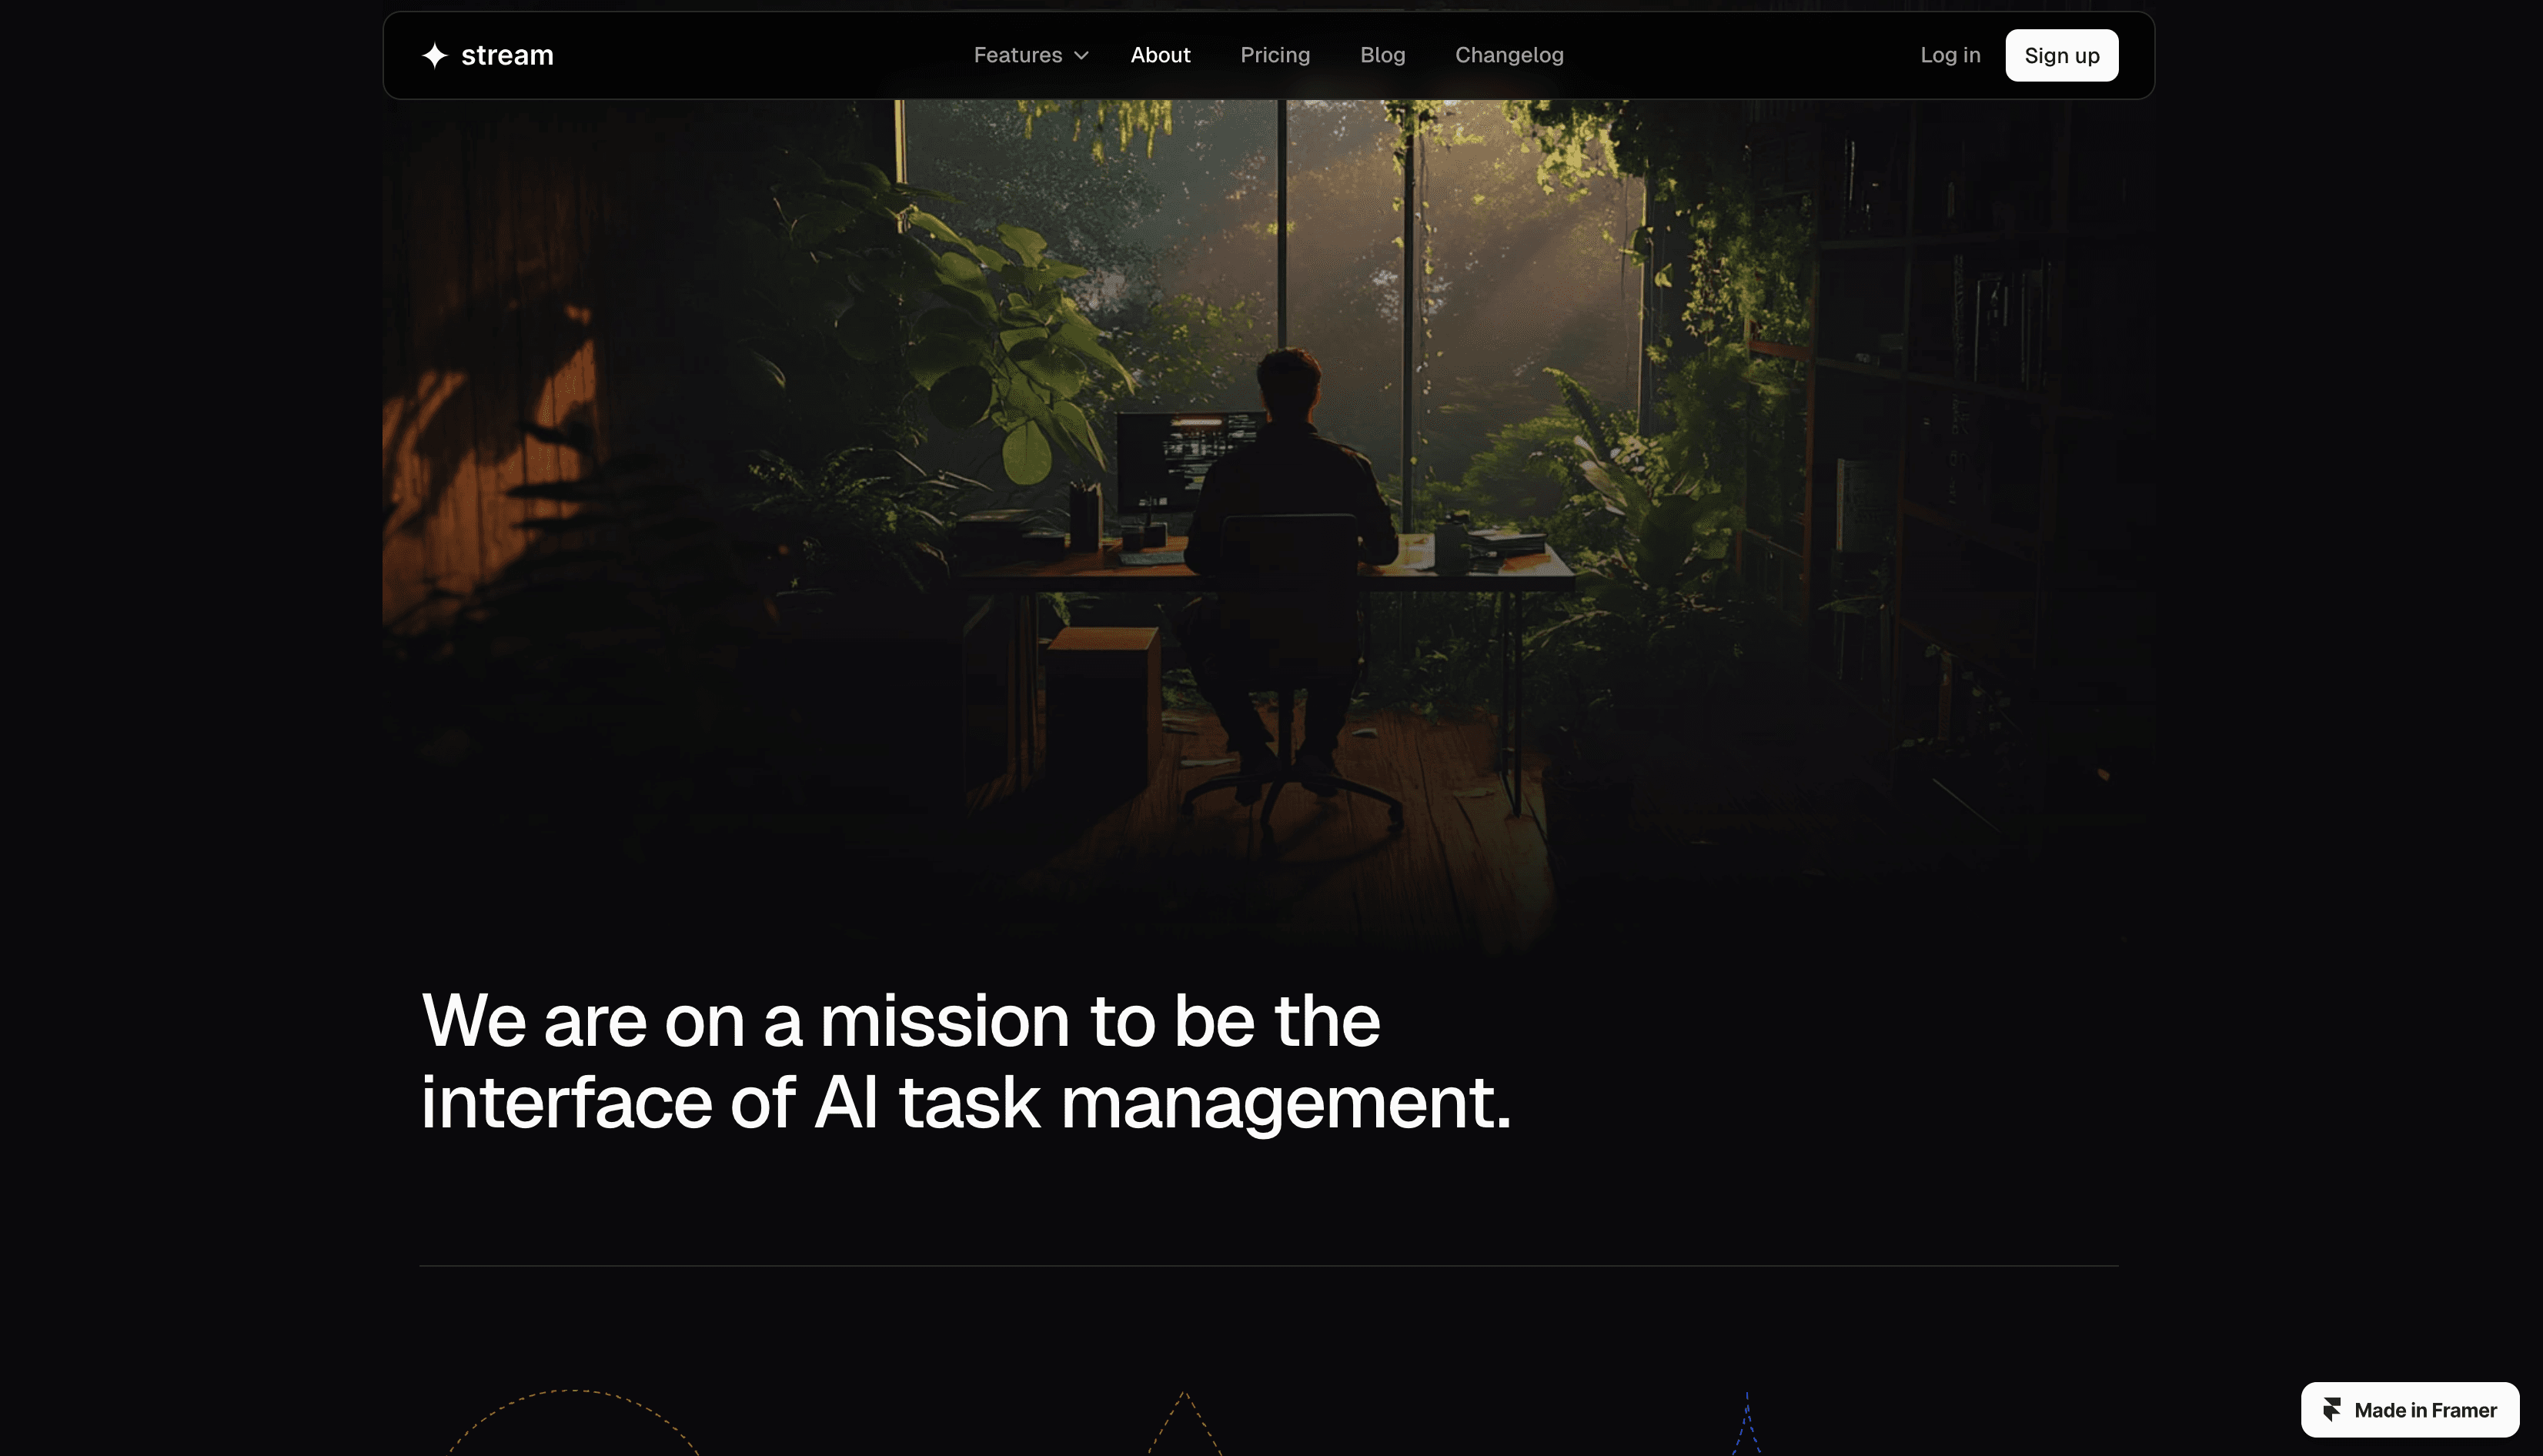The height and width of the screenshot is (1456, 2543).
Task: Click the stream wordmark text
Action: 507,56
